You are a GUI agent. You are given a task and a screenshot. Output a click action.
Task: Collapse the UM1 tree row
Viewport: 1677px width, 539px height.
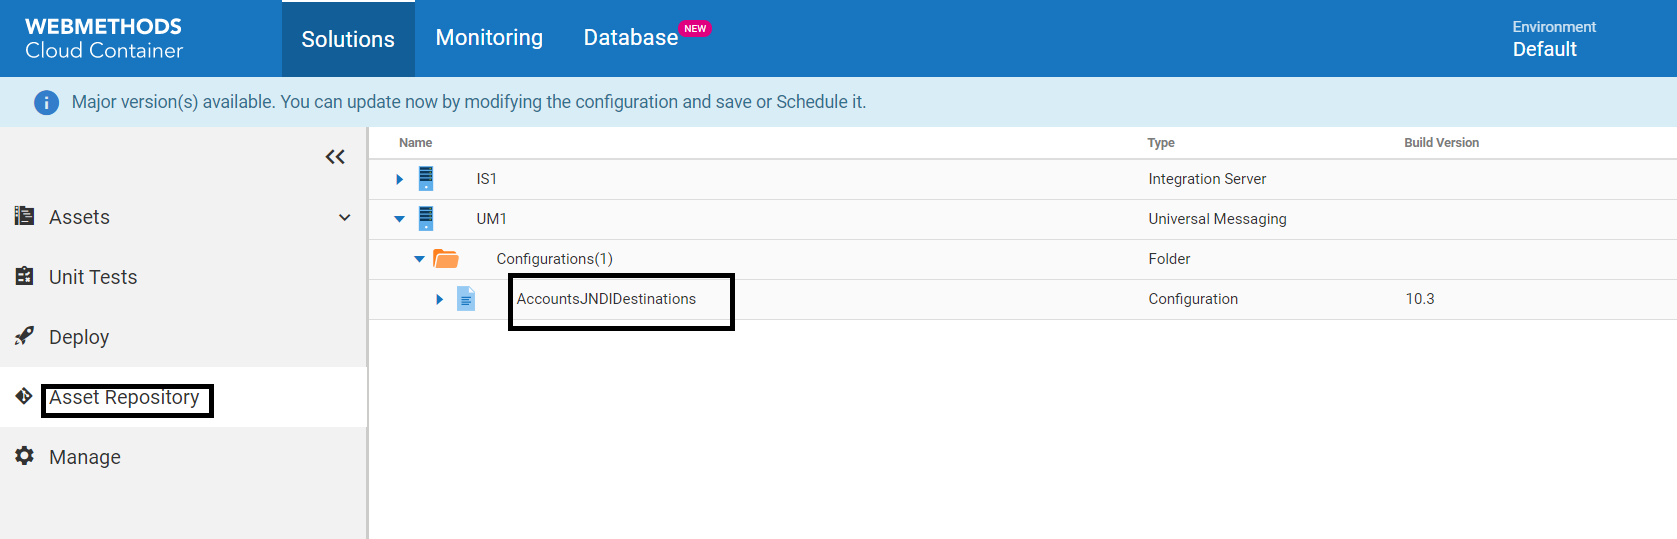tap(399, 219)
